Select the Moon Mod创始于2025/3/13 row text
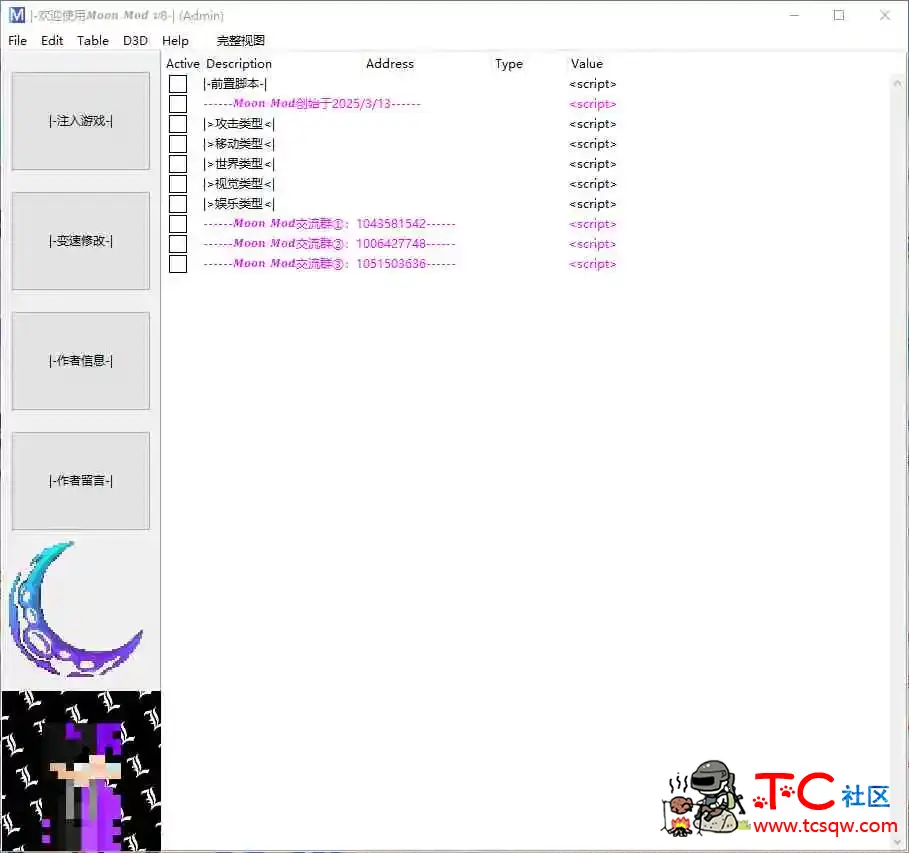This screenshot has height=853, width=909. point(312,104)
